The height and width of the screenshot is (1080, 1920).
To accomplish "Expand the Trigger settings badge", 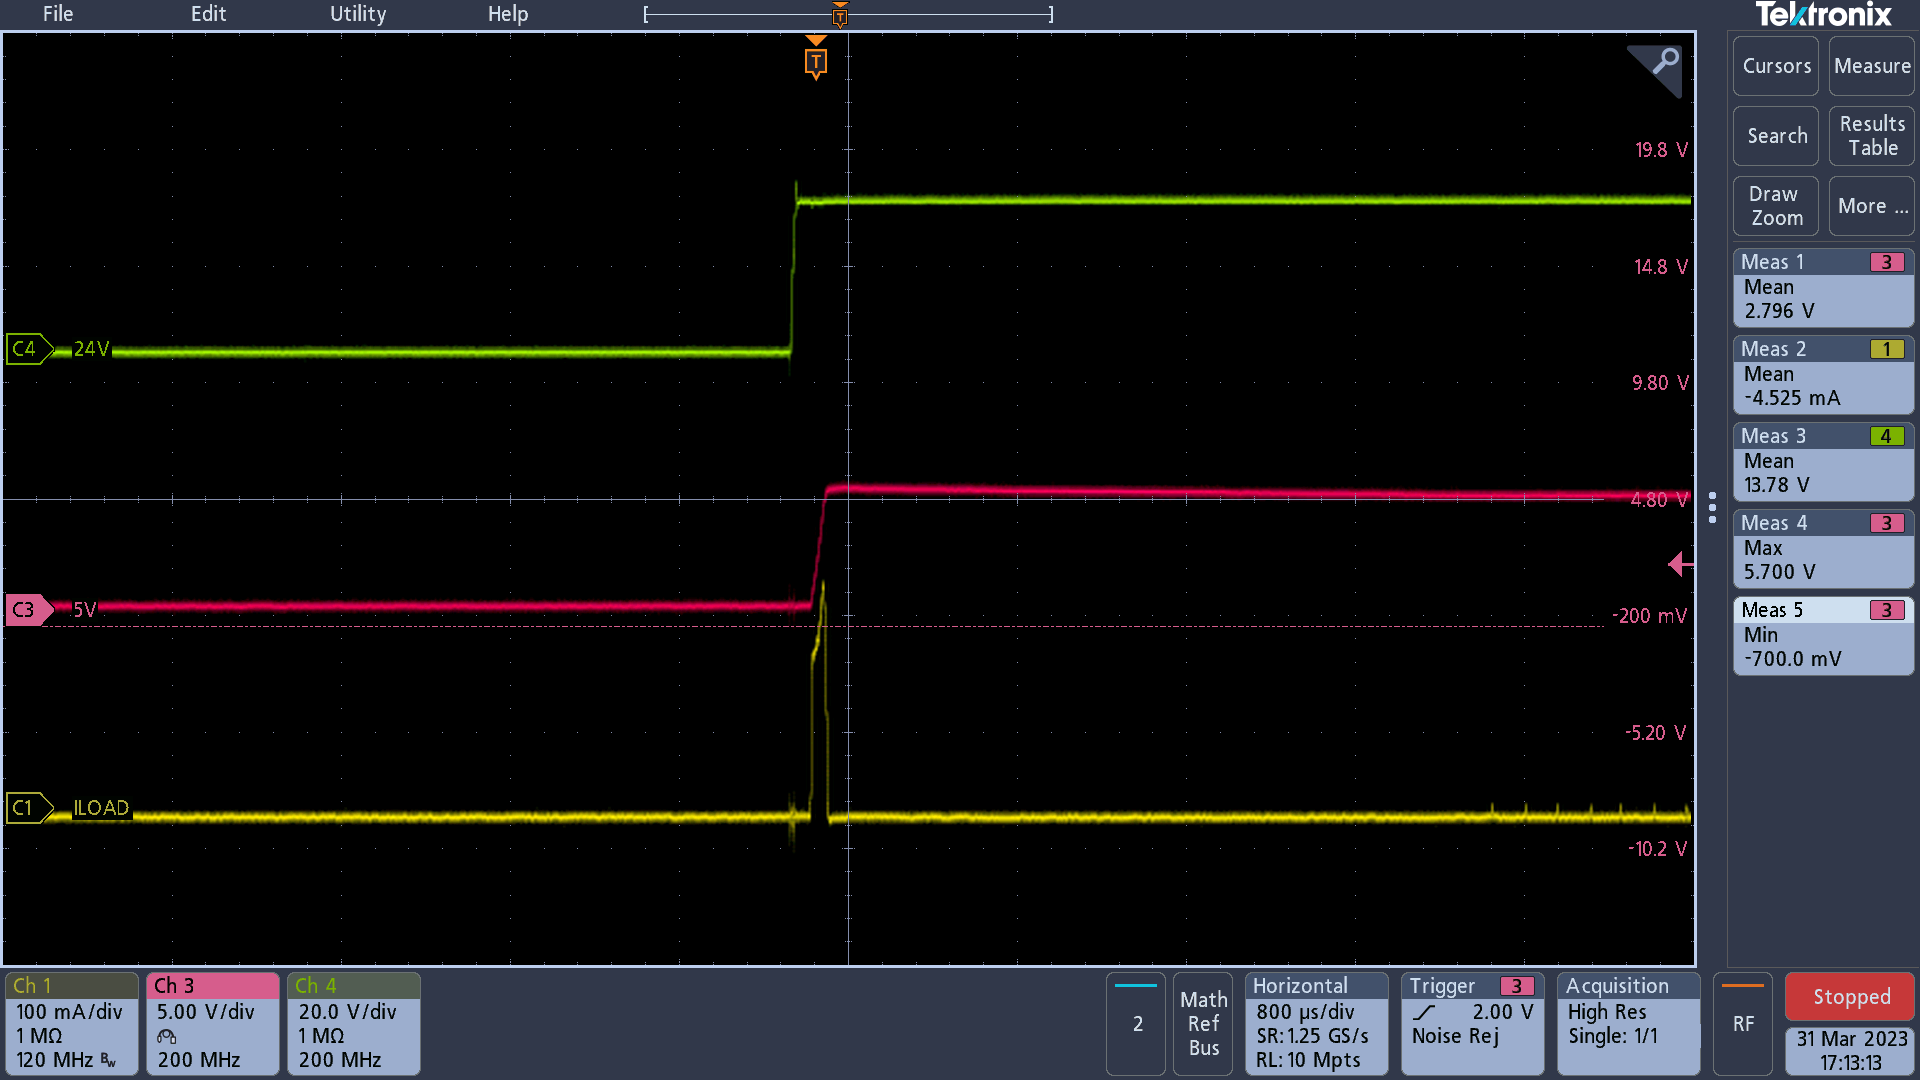I will tap(1471, 1023).
